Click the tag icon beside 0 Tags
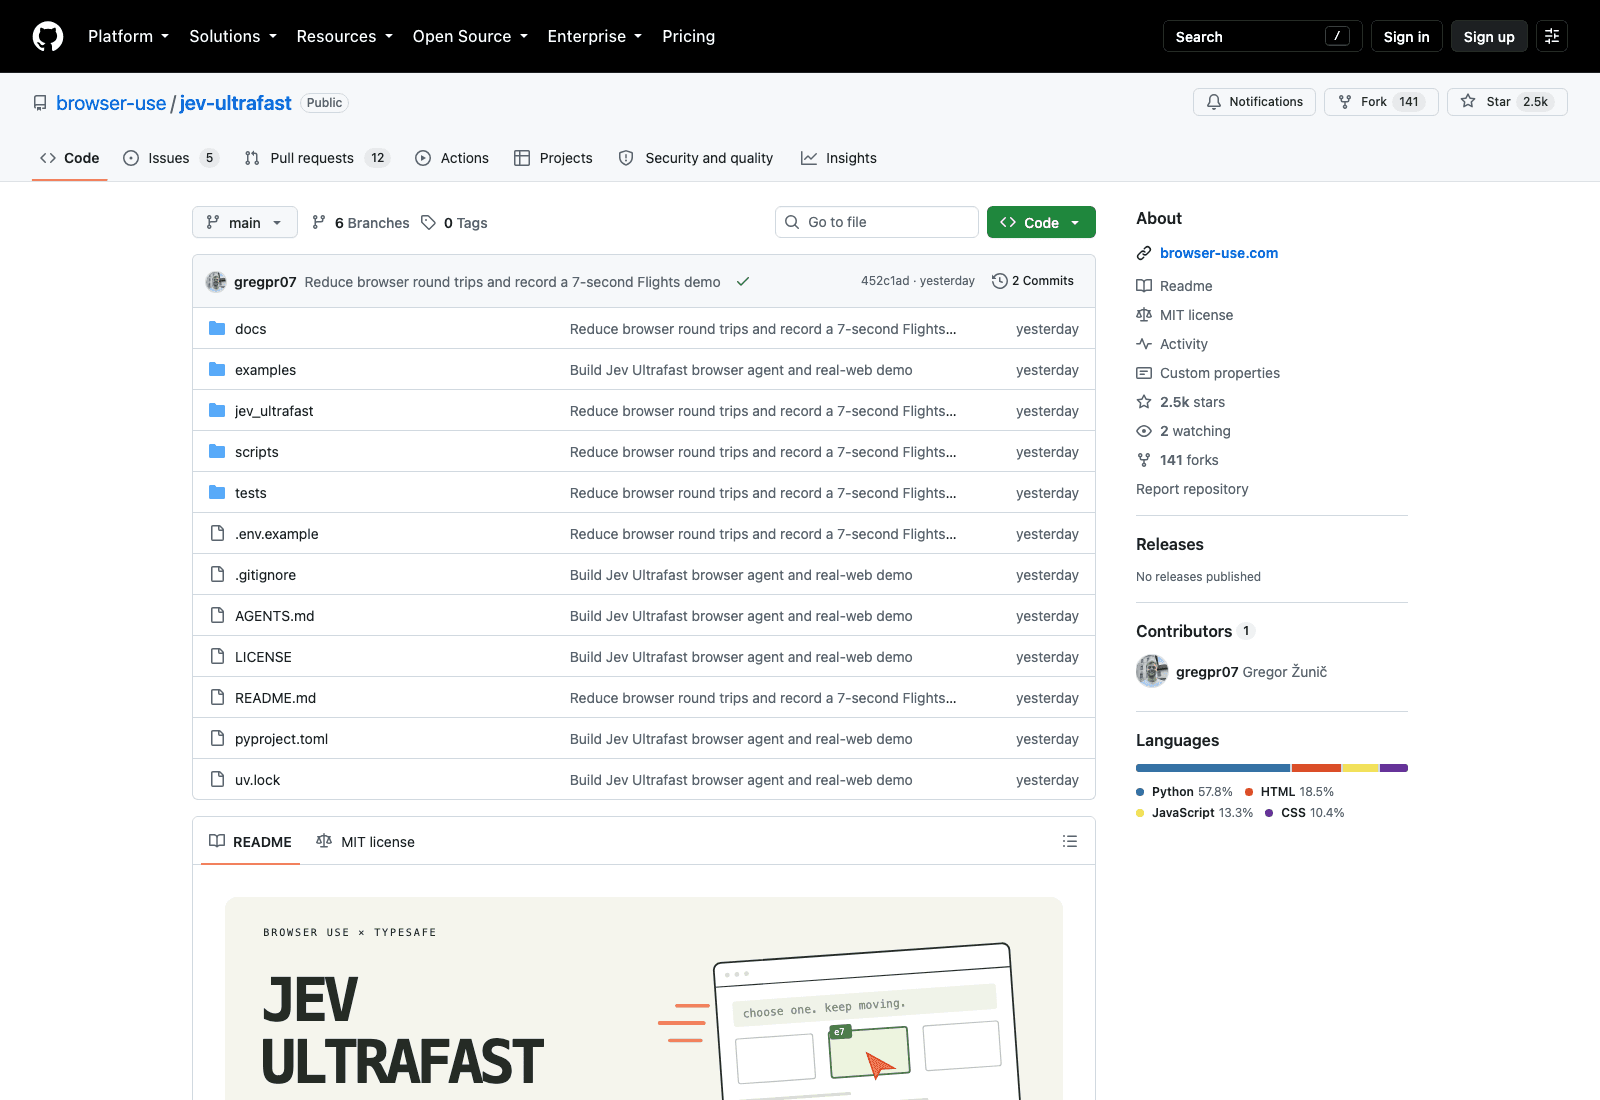Viewport: 1600px width, 1100px height. (428, 223)
